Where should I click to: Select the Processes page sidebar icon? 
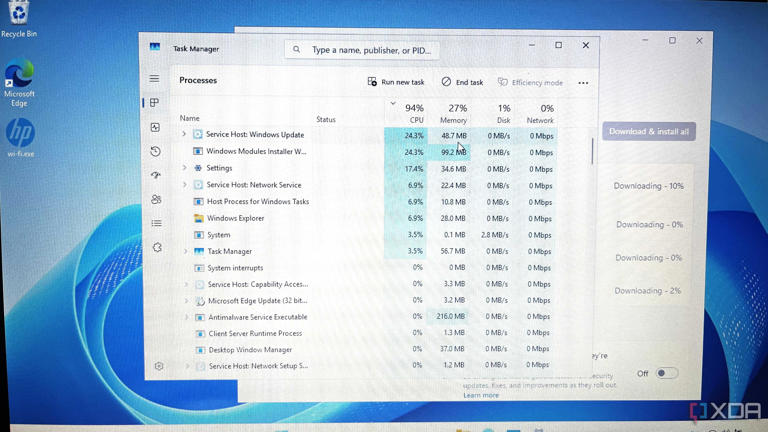point(155,102)
